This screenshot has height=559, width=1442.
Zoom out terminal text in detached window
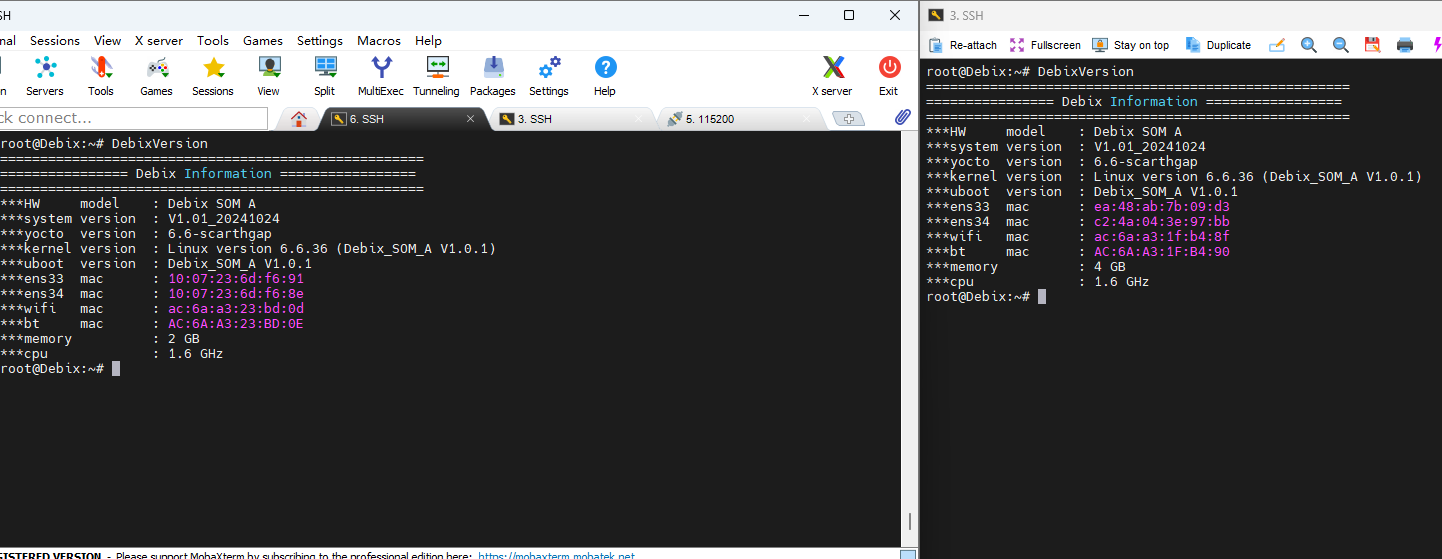coord(1340,45)
